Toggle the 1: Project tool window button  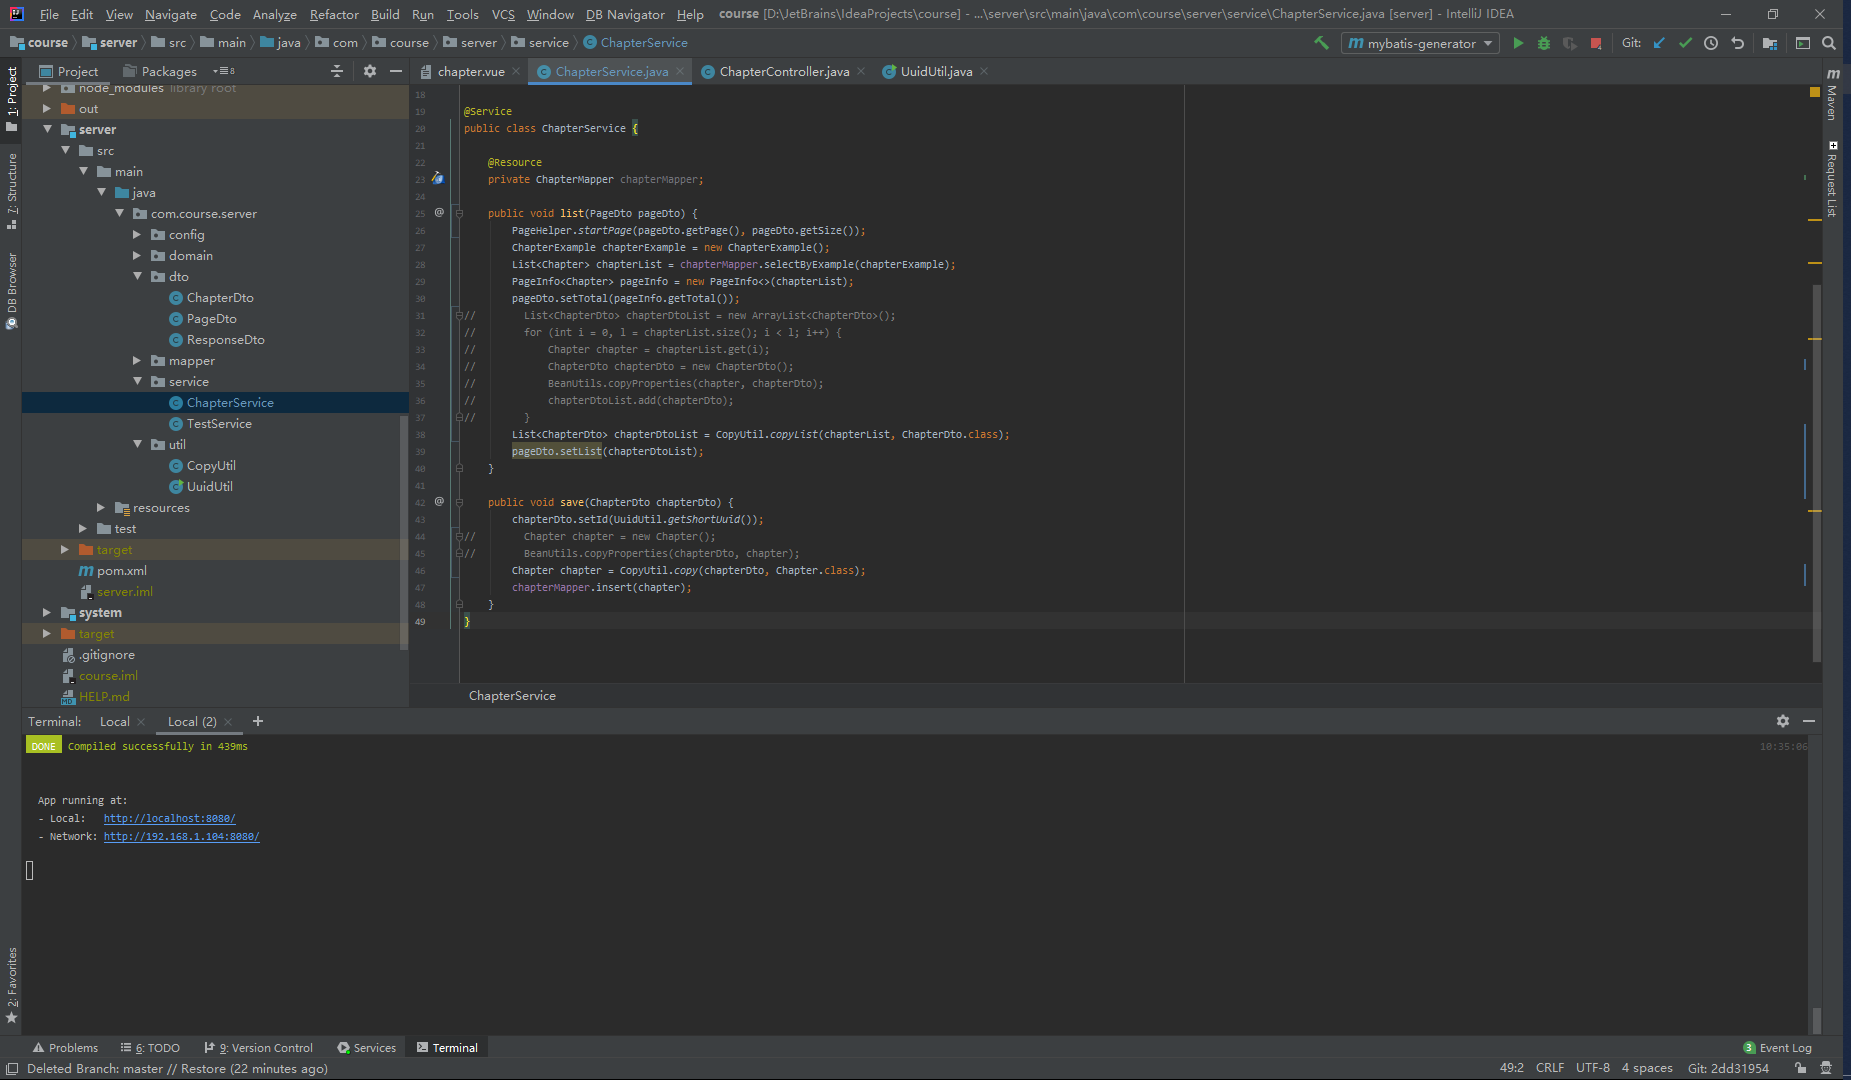(12, 98)
